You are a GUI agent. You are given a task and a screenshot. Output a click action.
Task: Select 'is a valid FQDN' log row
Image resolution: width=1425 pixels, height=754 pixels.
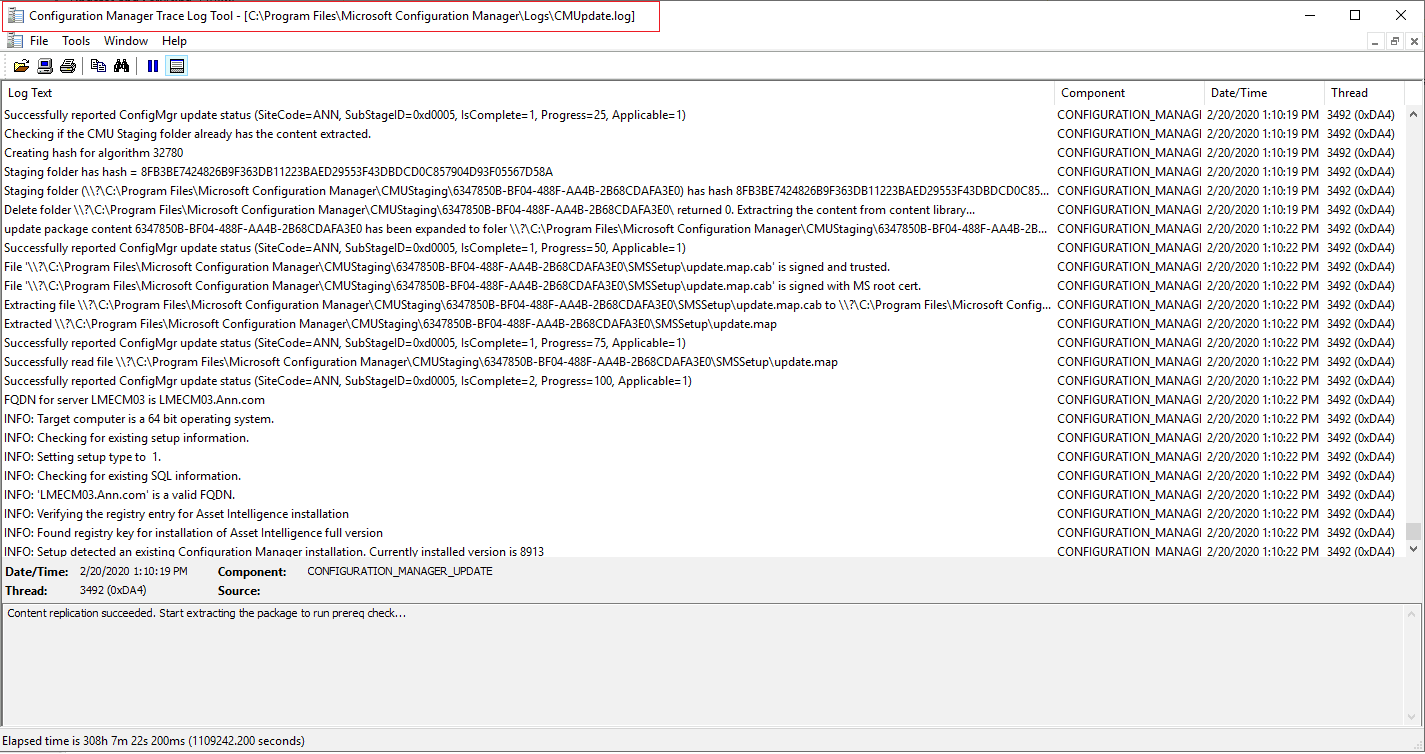[702, 495]
